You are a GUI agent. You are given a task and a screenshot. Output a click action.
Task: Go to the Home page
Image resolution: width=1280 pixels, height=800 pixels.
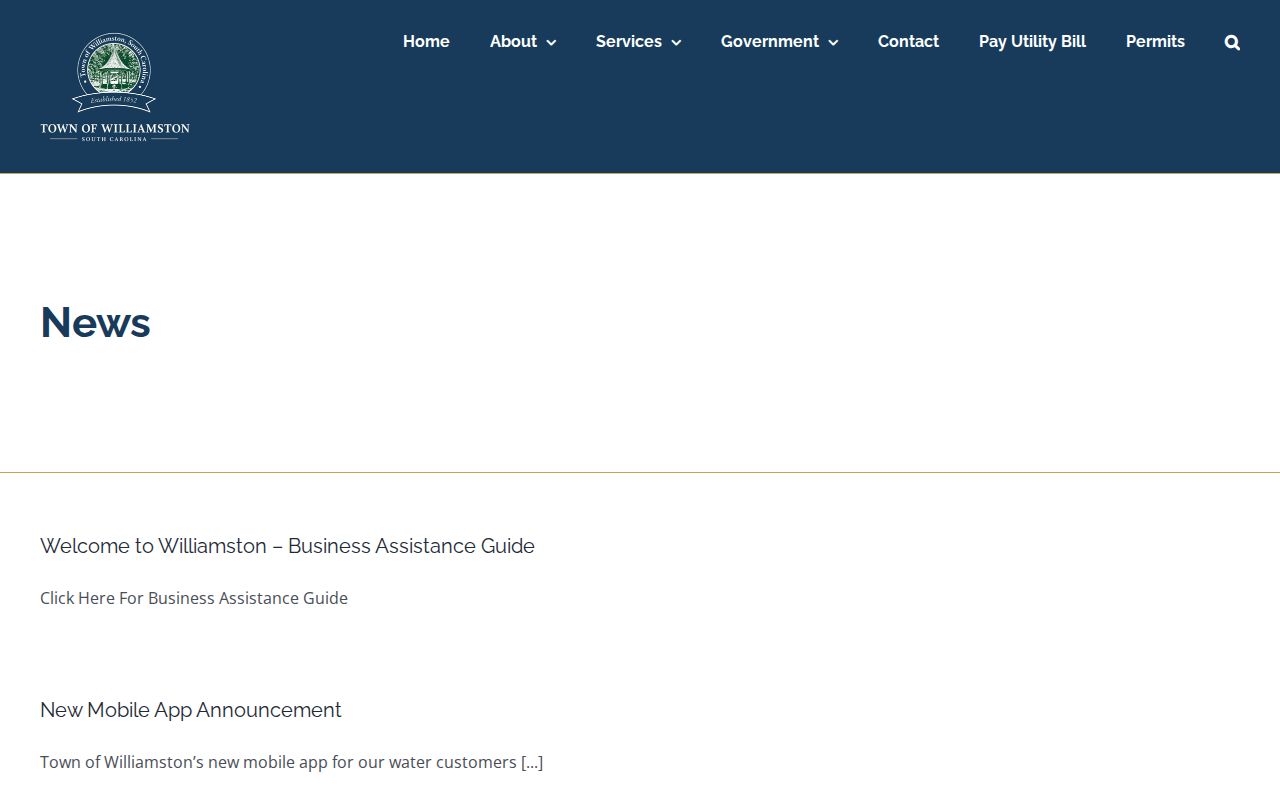tap(426, 41)
